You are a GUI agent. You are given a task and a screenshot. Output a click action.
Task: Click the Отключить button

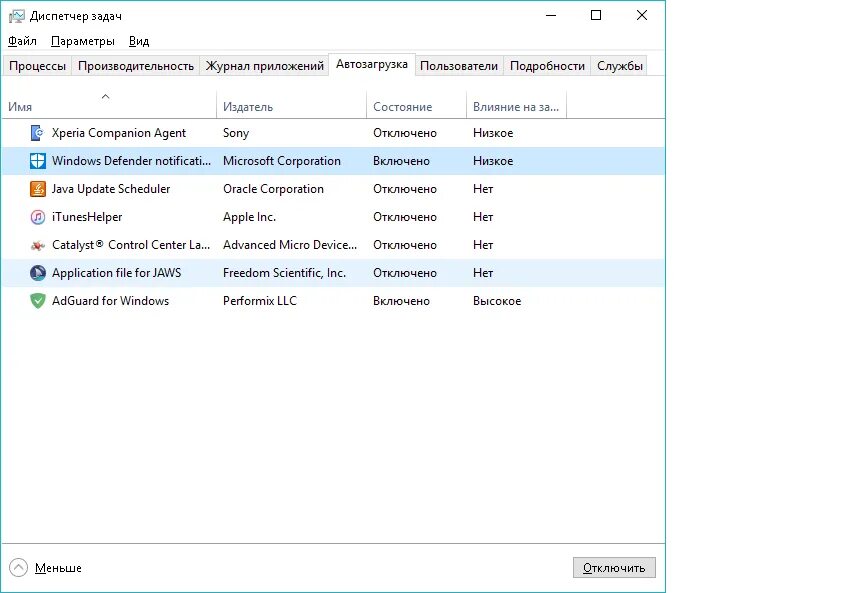[x=614, y=568]
